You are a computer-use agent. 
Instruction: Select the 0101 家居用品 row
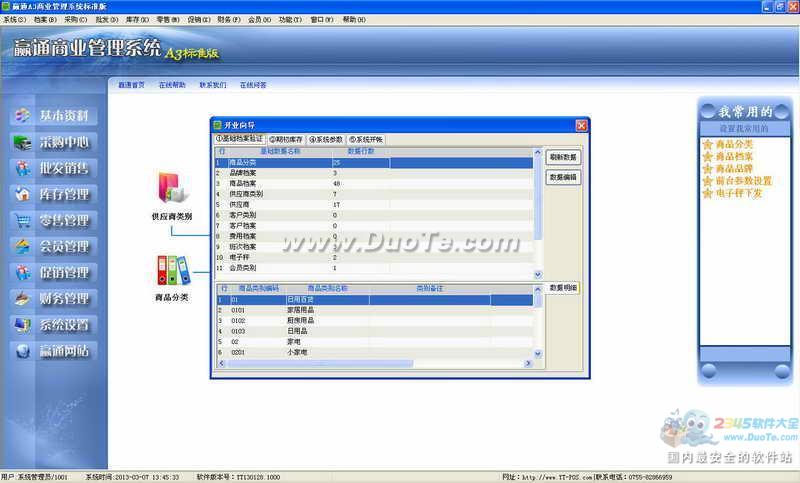pos(375,310)
